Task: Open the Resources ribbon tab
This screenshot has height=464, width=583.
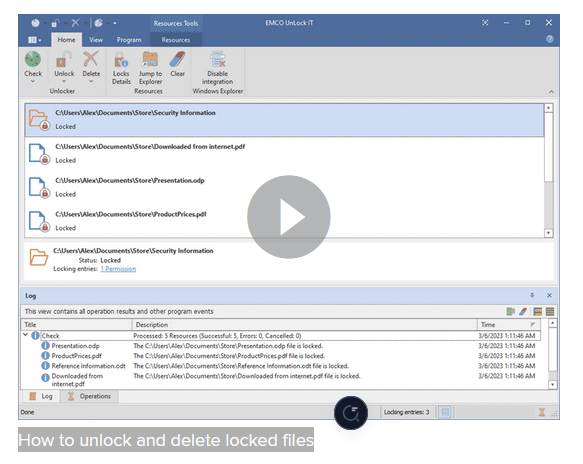Action: (176, 39)
